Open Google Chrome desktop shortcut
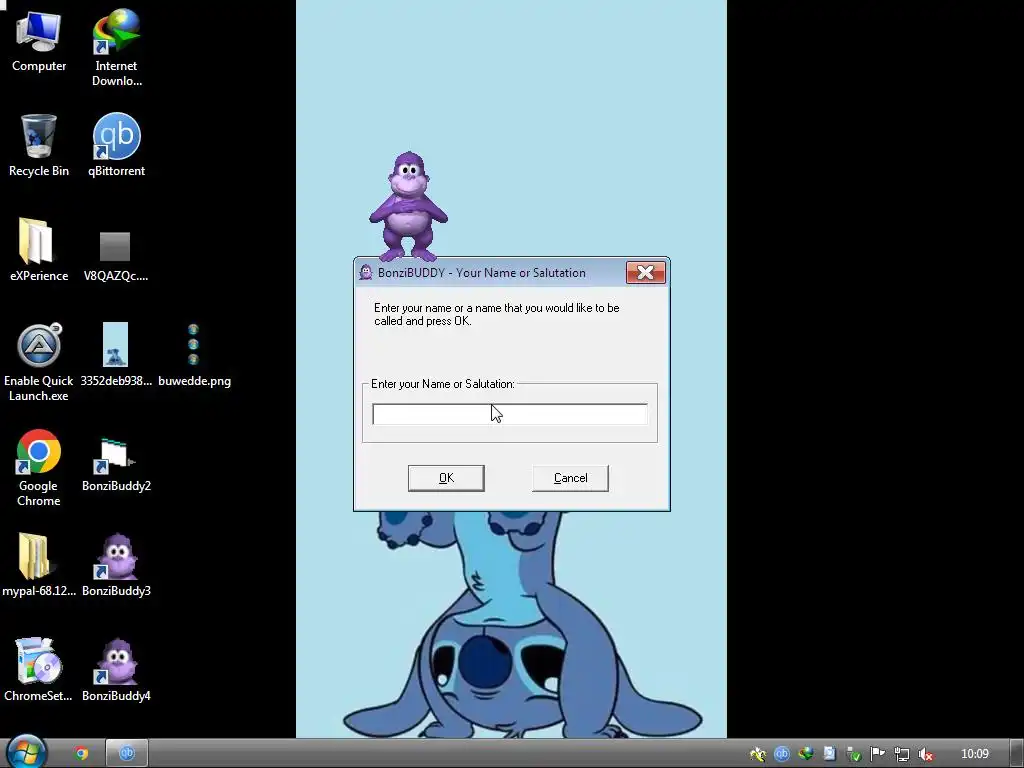The width and height of the screenshot is (1024, 768). (39, 468)
